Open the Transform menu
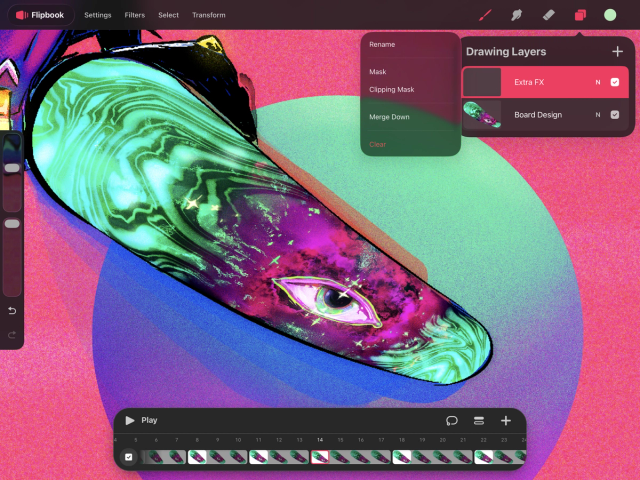Image resolution: width=640 pixels, height=480 pixels. click(x=209, y=15)
